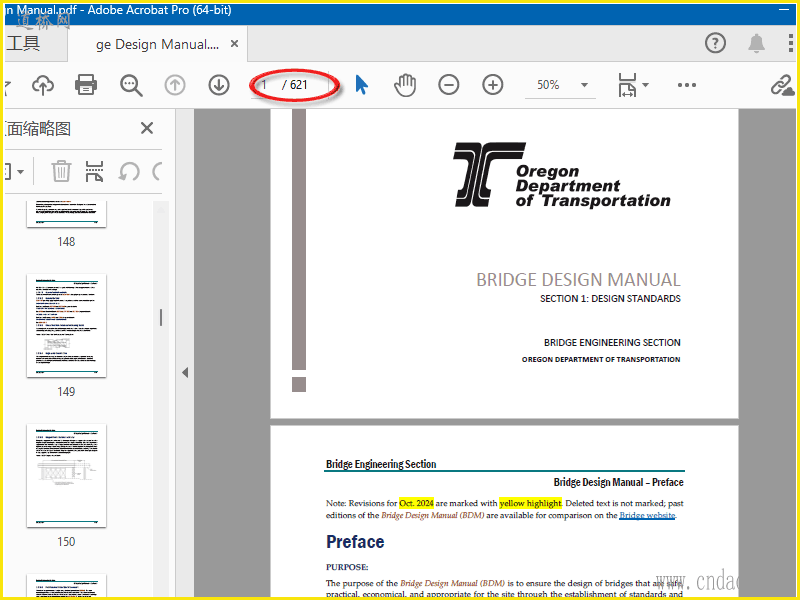Collapse the left navigation pane arrow
The image size is (800, 600).
click(185, 372)
